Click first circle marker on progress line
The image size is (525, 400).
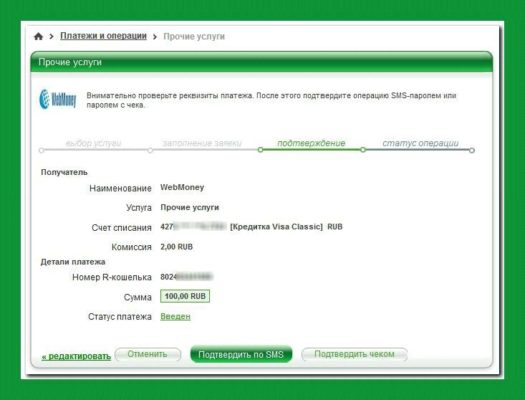point(42,150)
